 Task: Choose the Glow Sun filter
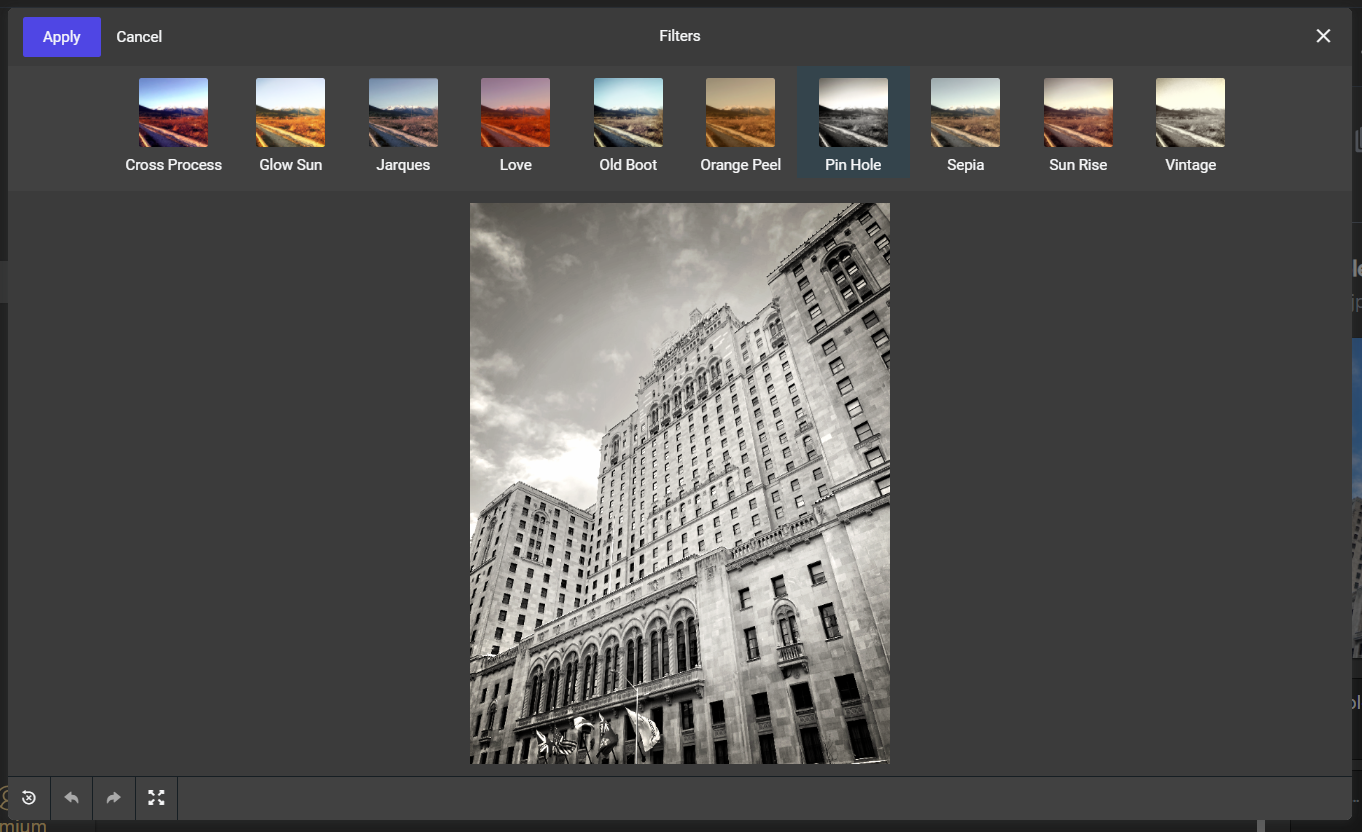point(290,125)
